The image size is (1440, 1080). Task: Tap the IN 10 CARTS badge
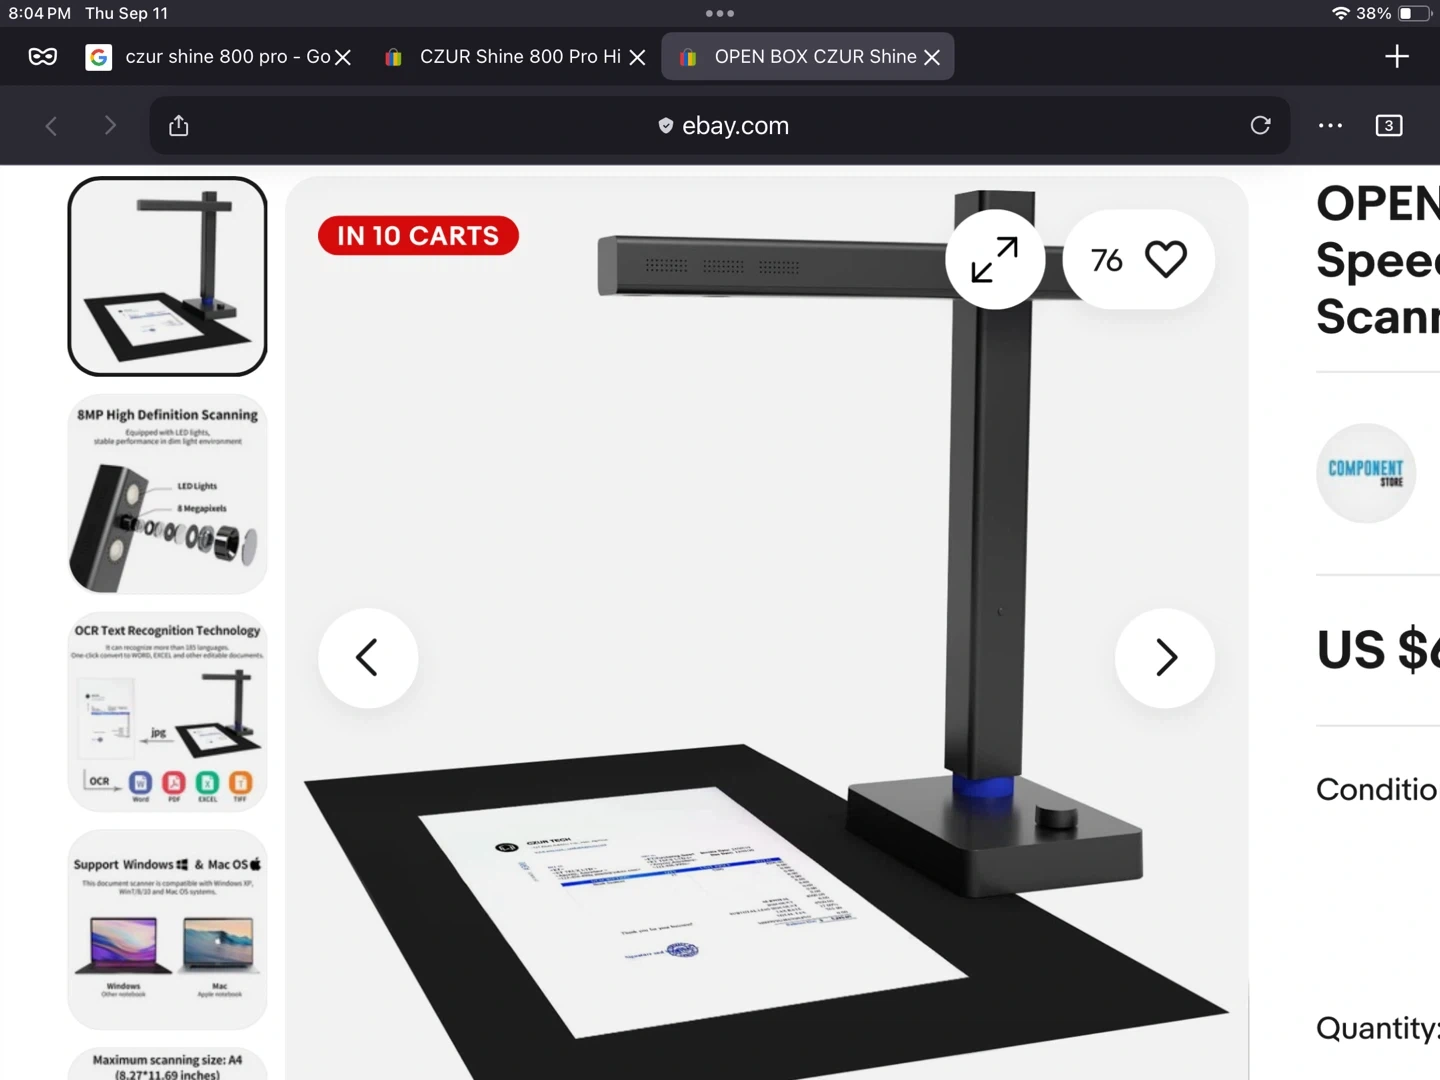(418, 236)
